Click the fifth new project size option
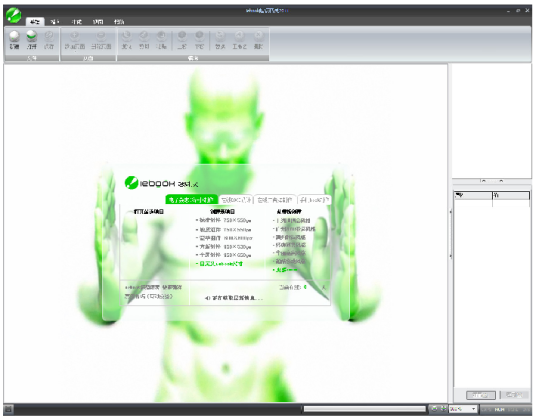The image size is (536, 418). click(x=224, y=255)
